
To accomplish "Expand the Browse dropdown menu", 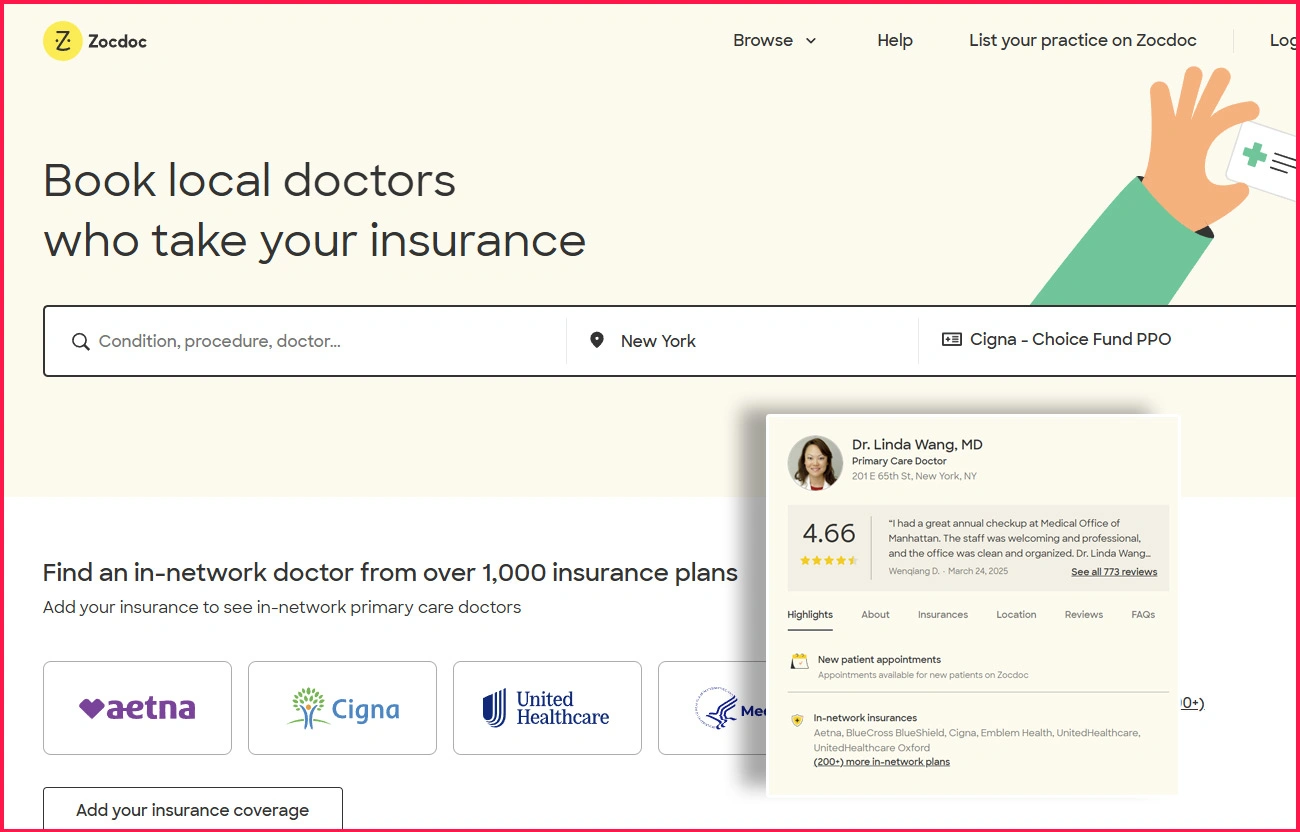I will coord(774,41).
